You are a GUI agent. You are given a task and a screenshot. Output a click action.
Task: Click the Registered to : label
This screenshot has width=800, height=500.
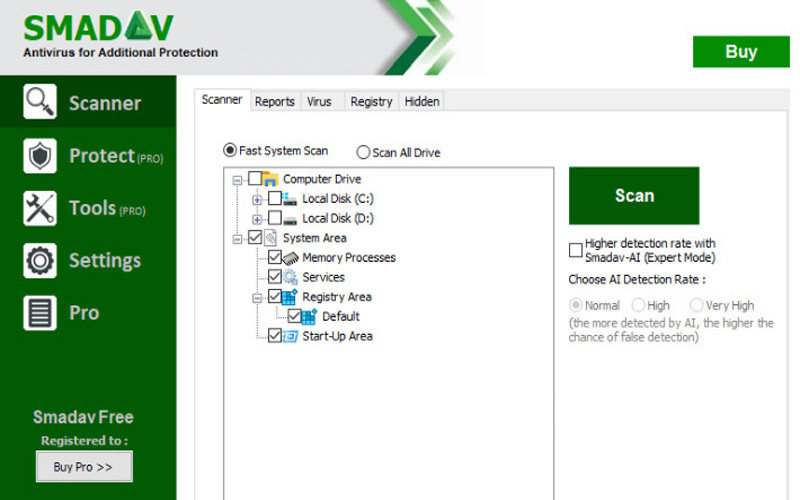tap(85, 440)
